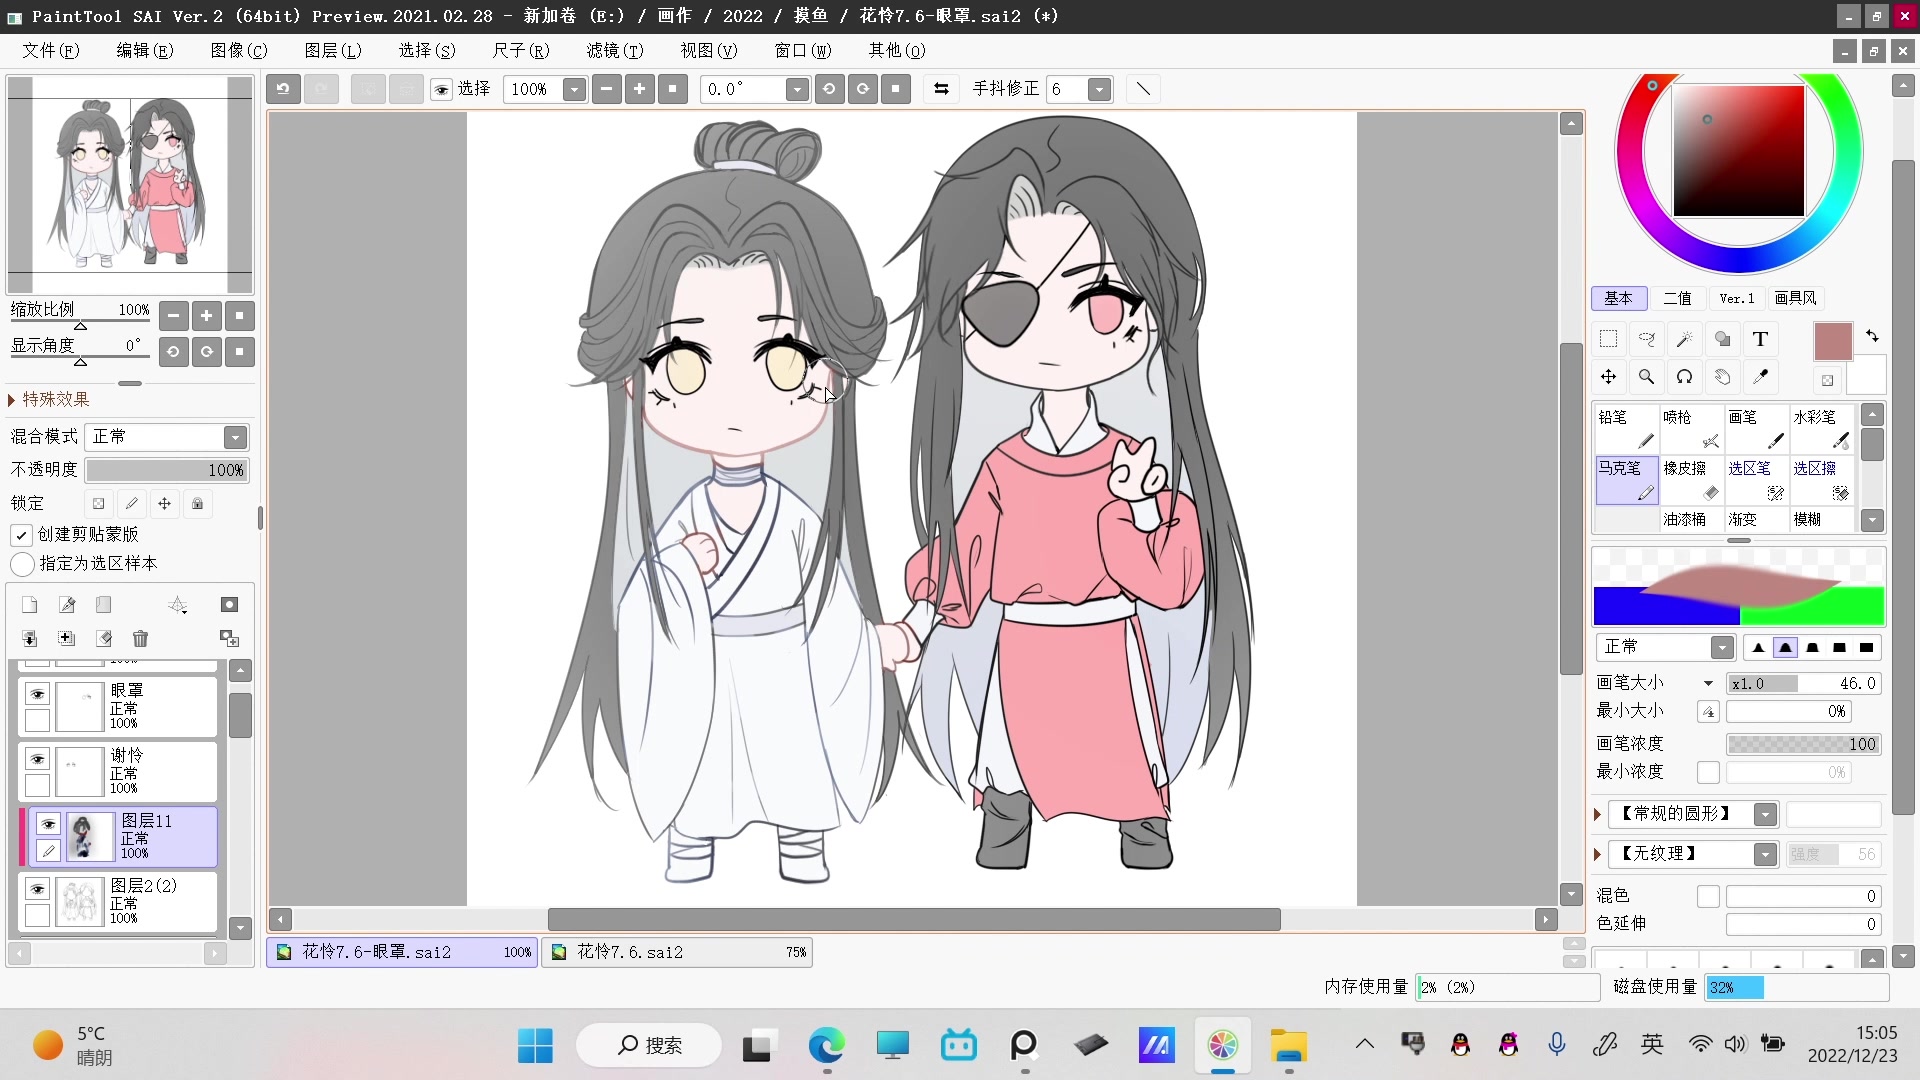Click the primary pink color swatch

tap(1832, 342)
